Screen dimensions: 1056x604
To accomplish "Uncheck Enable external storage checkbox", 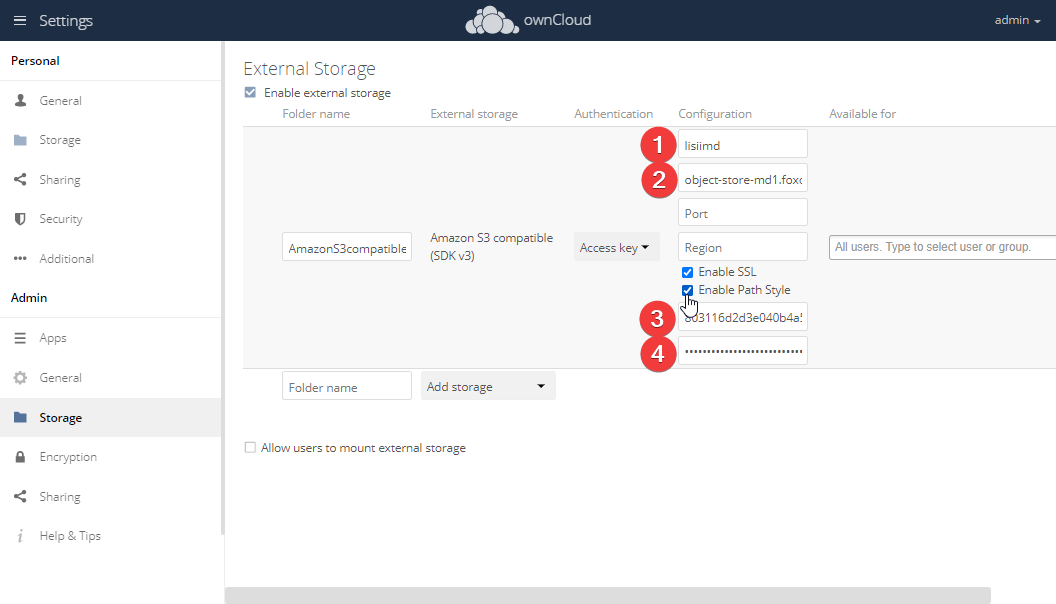I will click(250, 93).
